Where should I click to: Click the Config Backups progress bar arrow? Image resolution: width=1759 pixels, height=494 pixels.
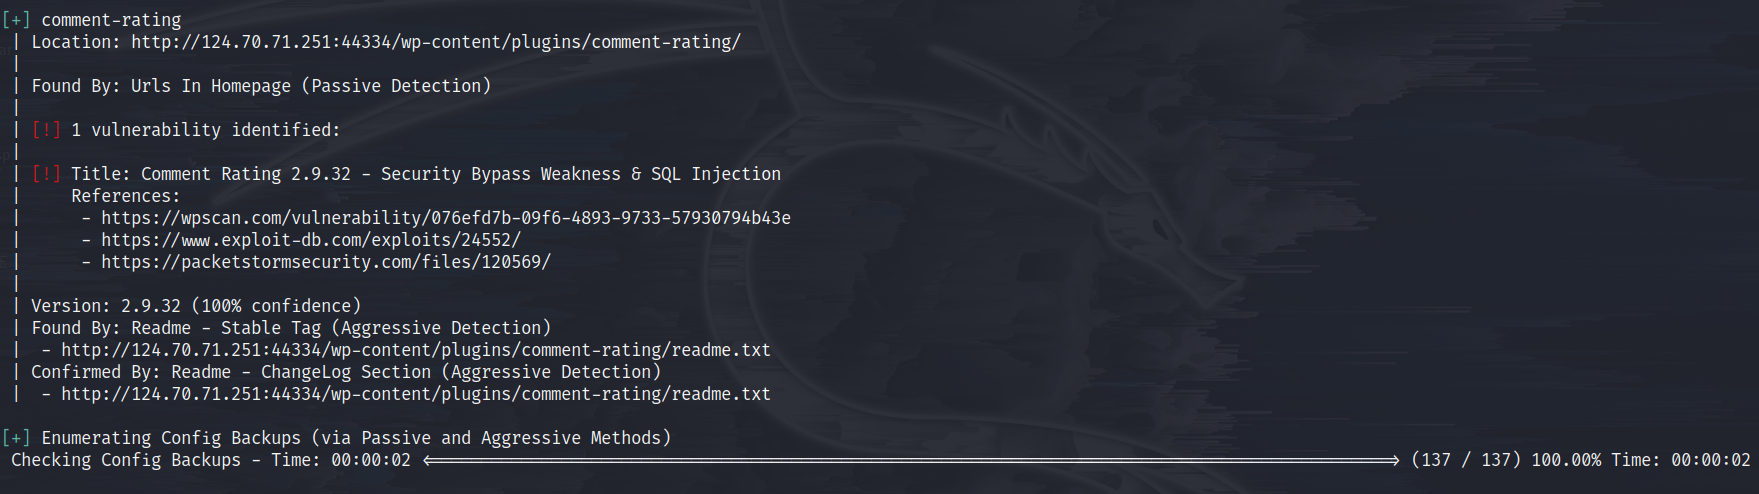tap(910, 460)
